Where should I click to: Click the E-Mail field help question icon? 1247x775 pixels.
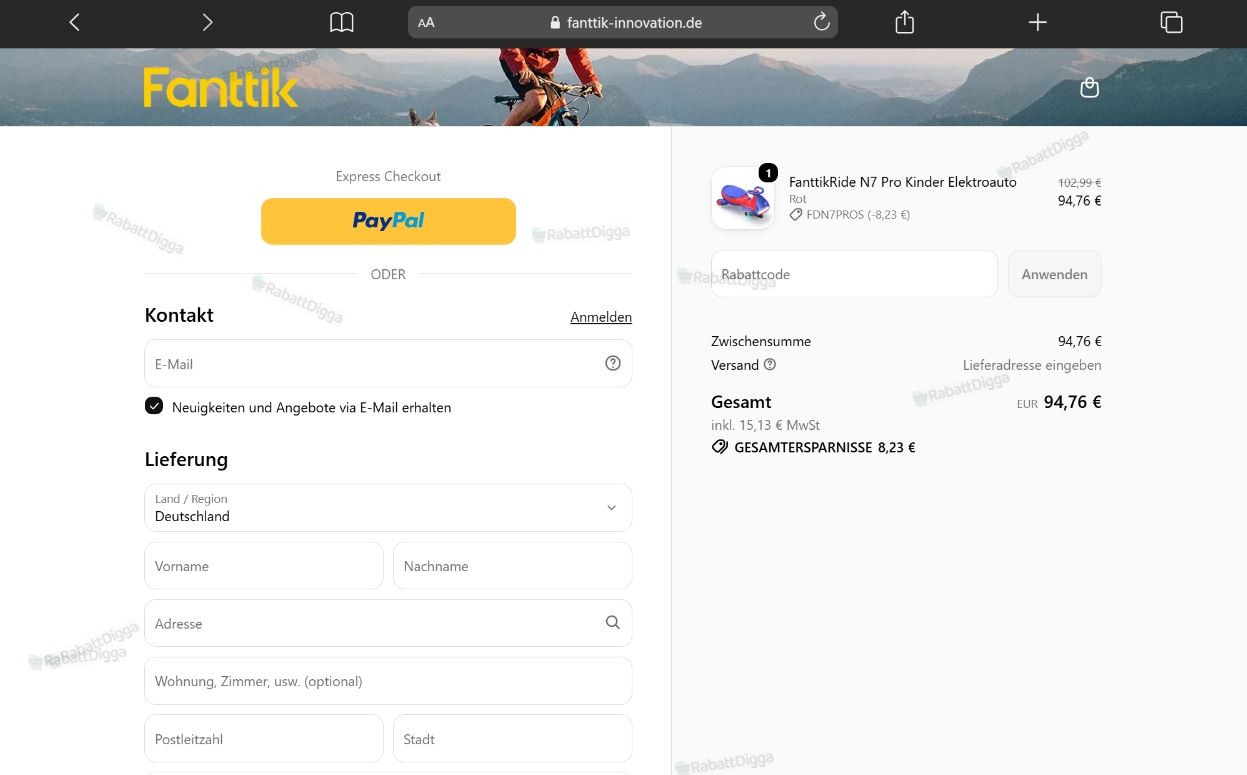coord(613,363)
